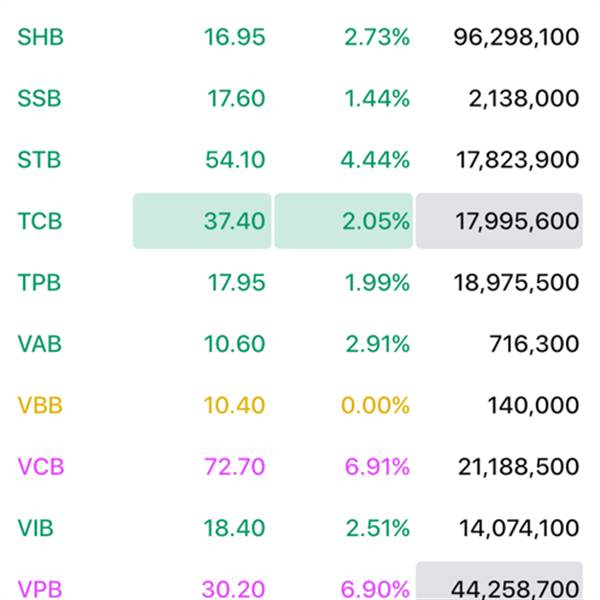Click the highlighted TCB price 37.40
Screen dimensions: 600x600
point(203,221)
